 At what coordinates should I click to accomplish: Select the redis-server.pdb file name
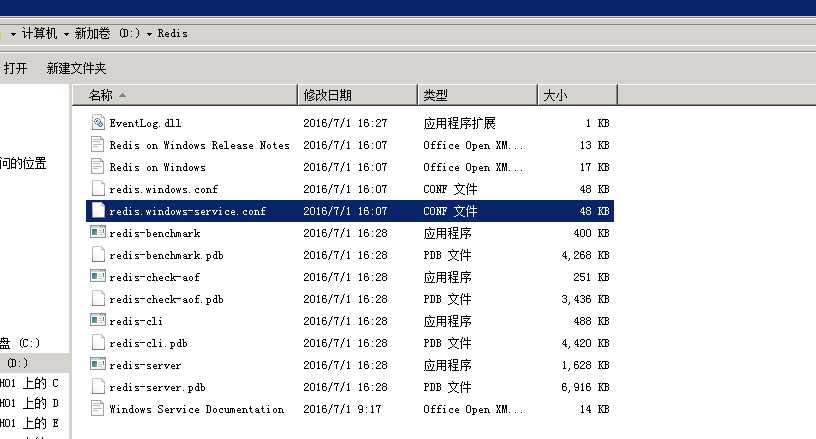pos(157,388)
